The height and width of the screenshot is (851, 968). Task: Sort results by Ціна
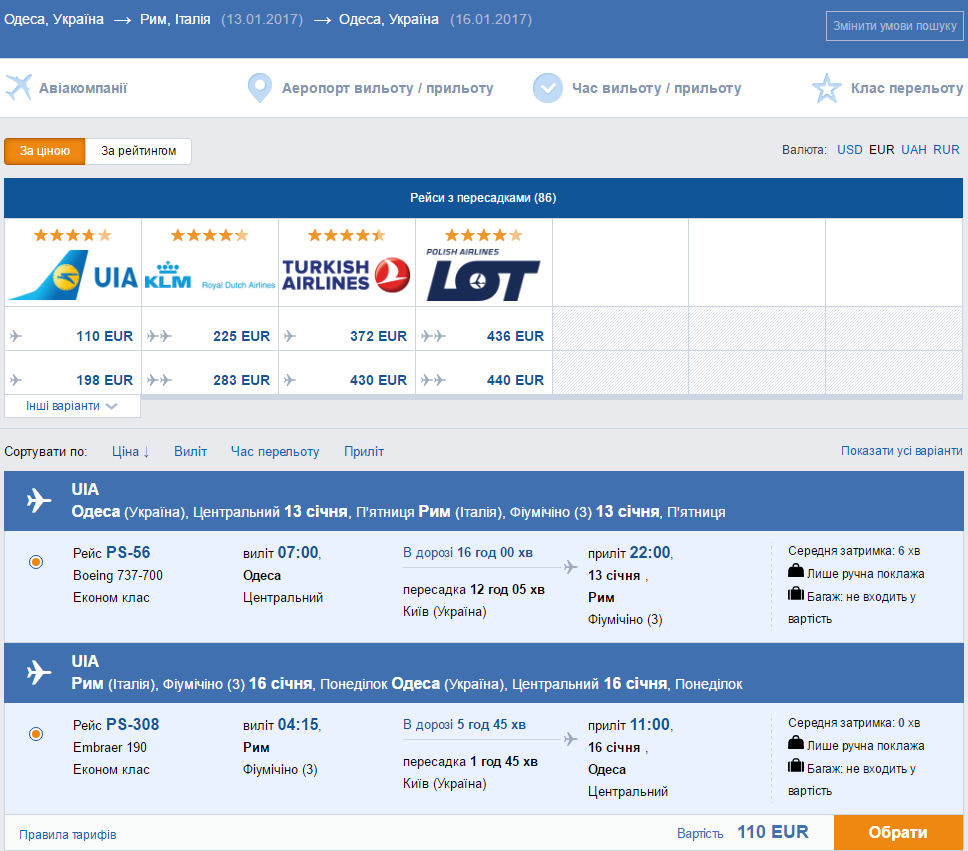(x=131, y=451)
